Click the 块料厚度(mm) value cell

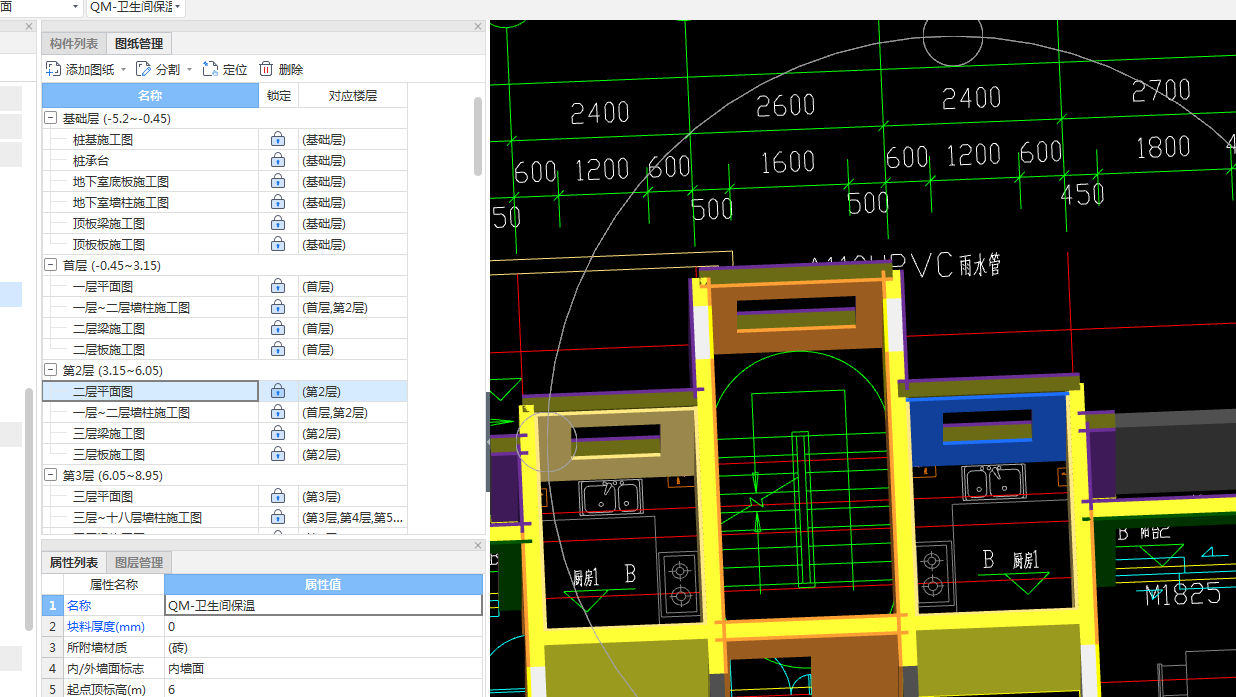click(x=323, y=627)
